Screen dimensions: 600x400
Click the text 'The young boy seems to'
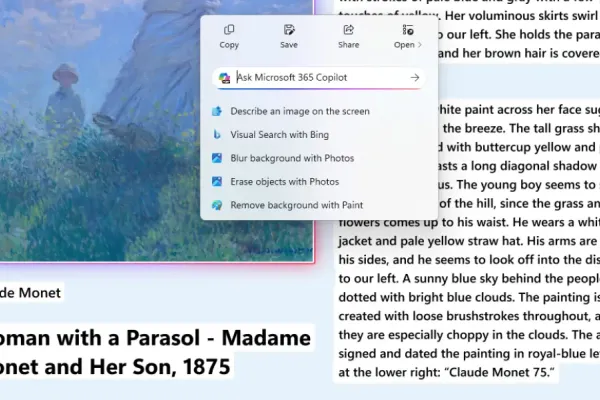pos(526,185)
